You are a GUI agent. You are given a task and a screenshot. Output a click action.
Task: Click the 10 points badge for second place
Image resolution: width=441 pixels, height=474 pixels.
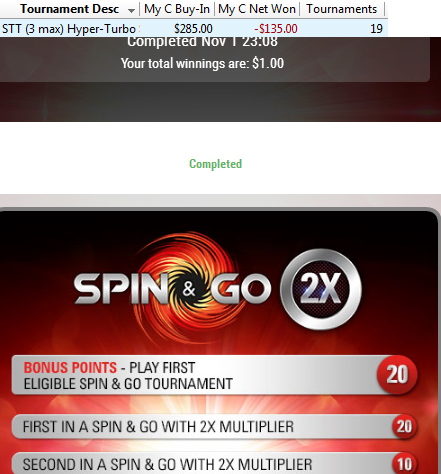point(404,464)
